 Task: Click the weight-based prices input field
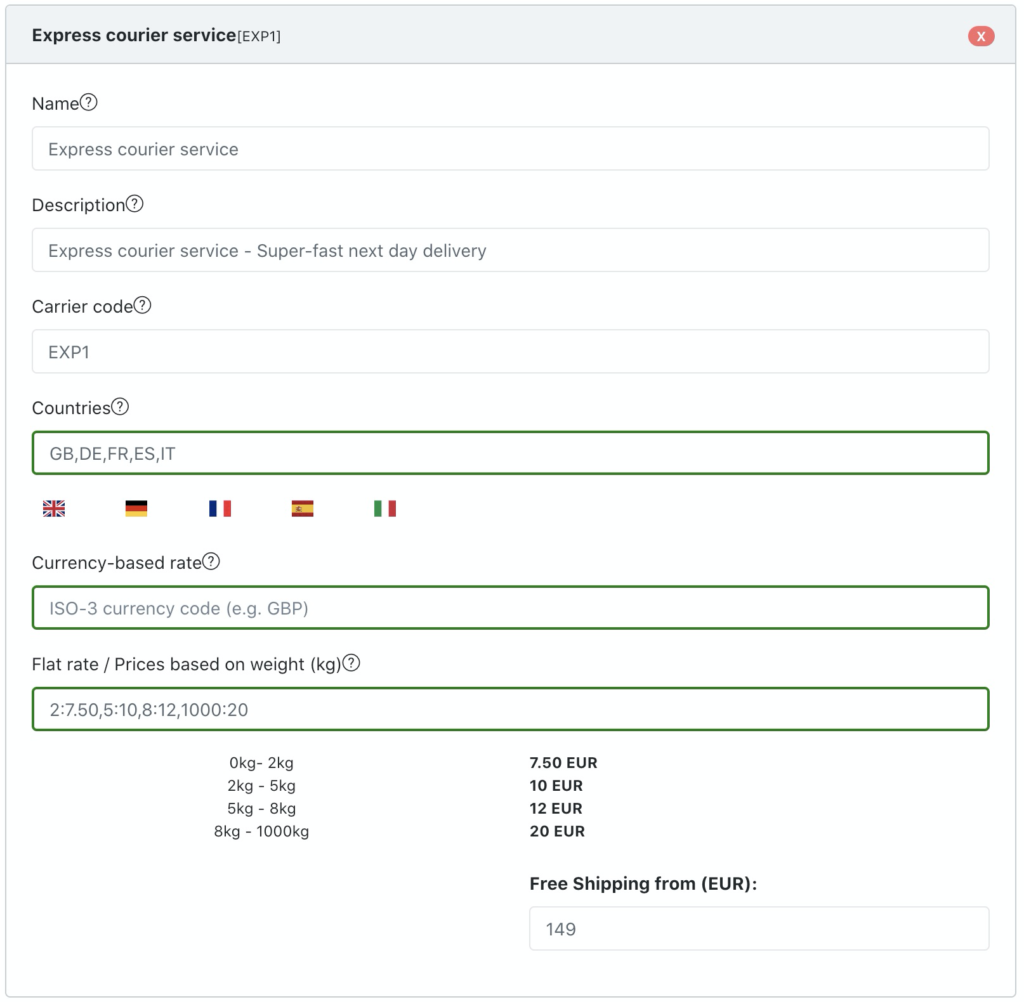click(510, 710)
